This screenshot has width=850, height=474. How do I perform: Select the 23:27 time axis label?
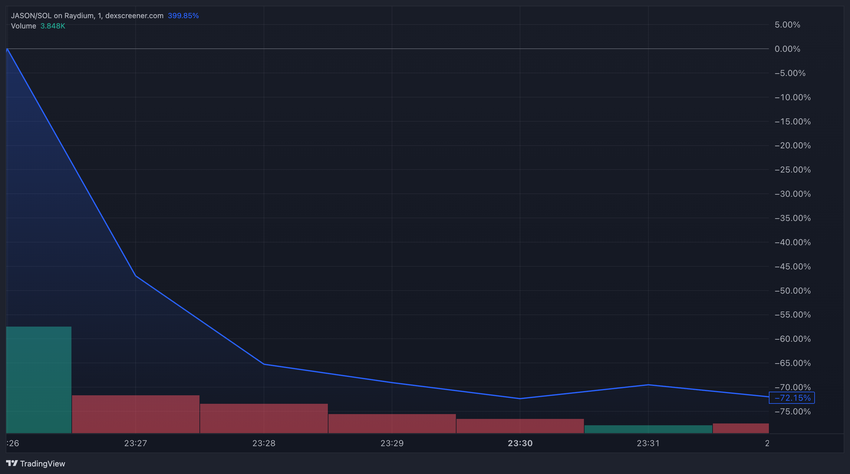pos(136,443)
